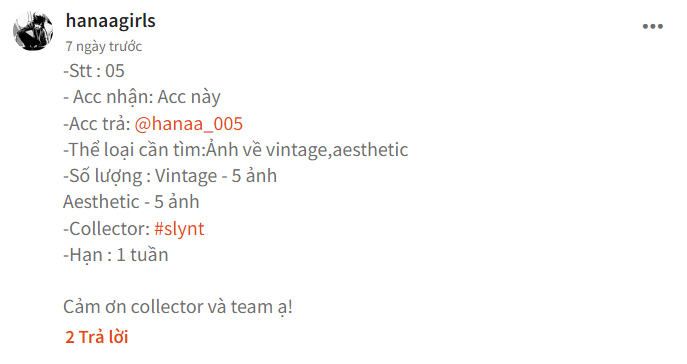Screen dimensions: 687x364
Task: Click the "Acc này" text
Action: (189, 98)
